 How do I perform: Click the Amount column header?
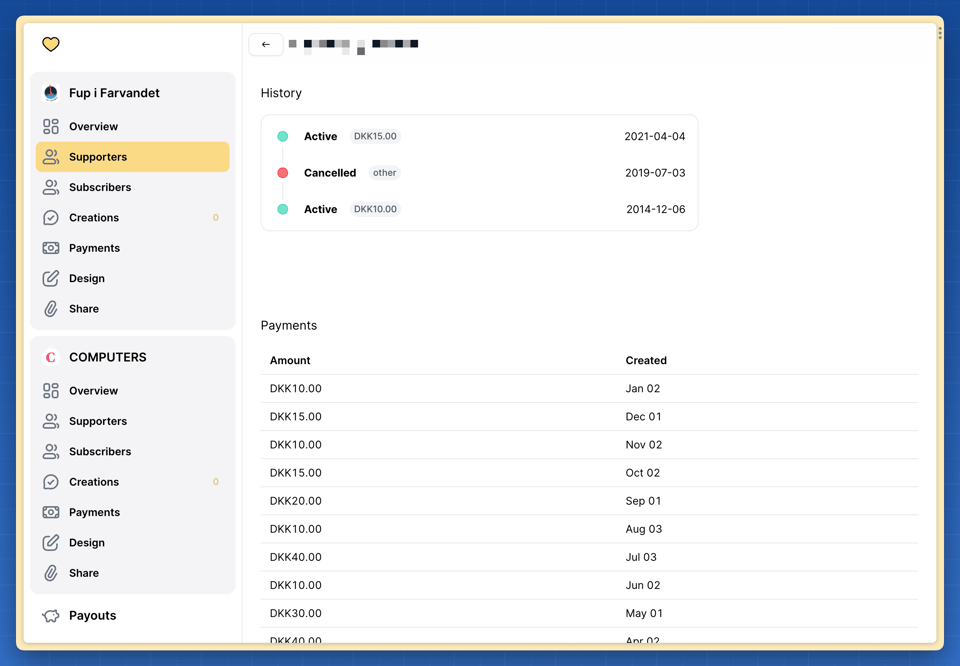(x=290, y=361)
